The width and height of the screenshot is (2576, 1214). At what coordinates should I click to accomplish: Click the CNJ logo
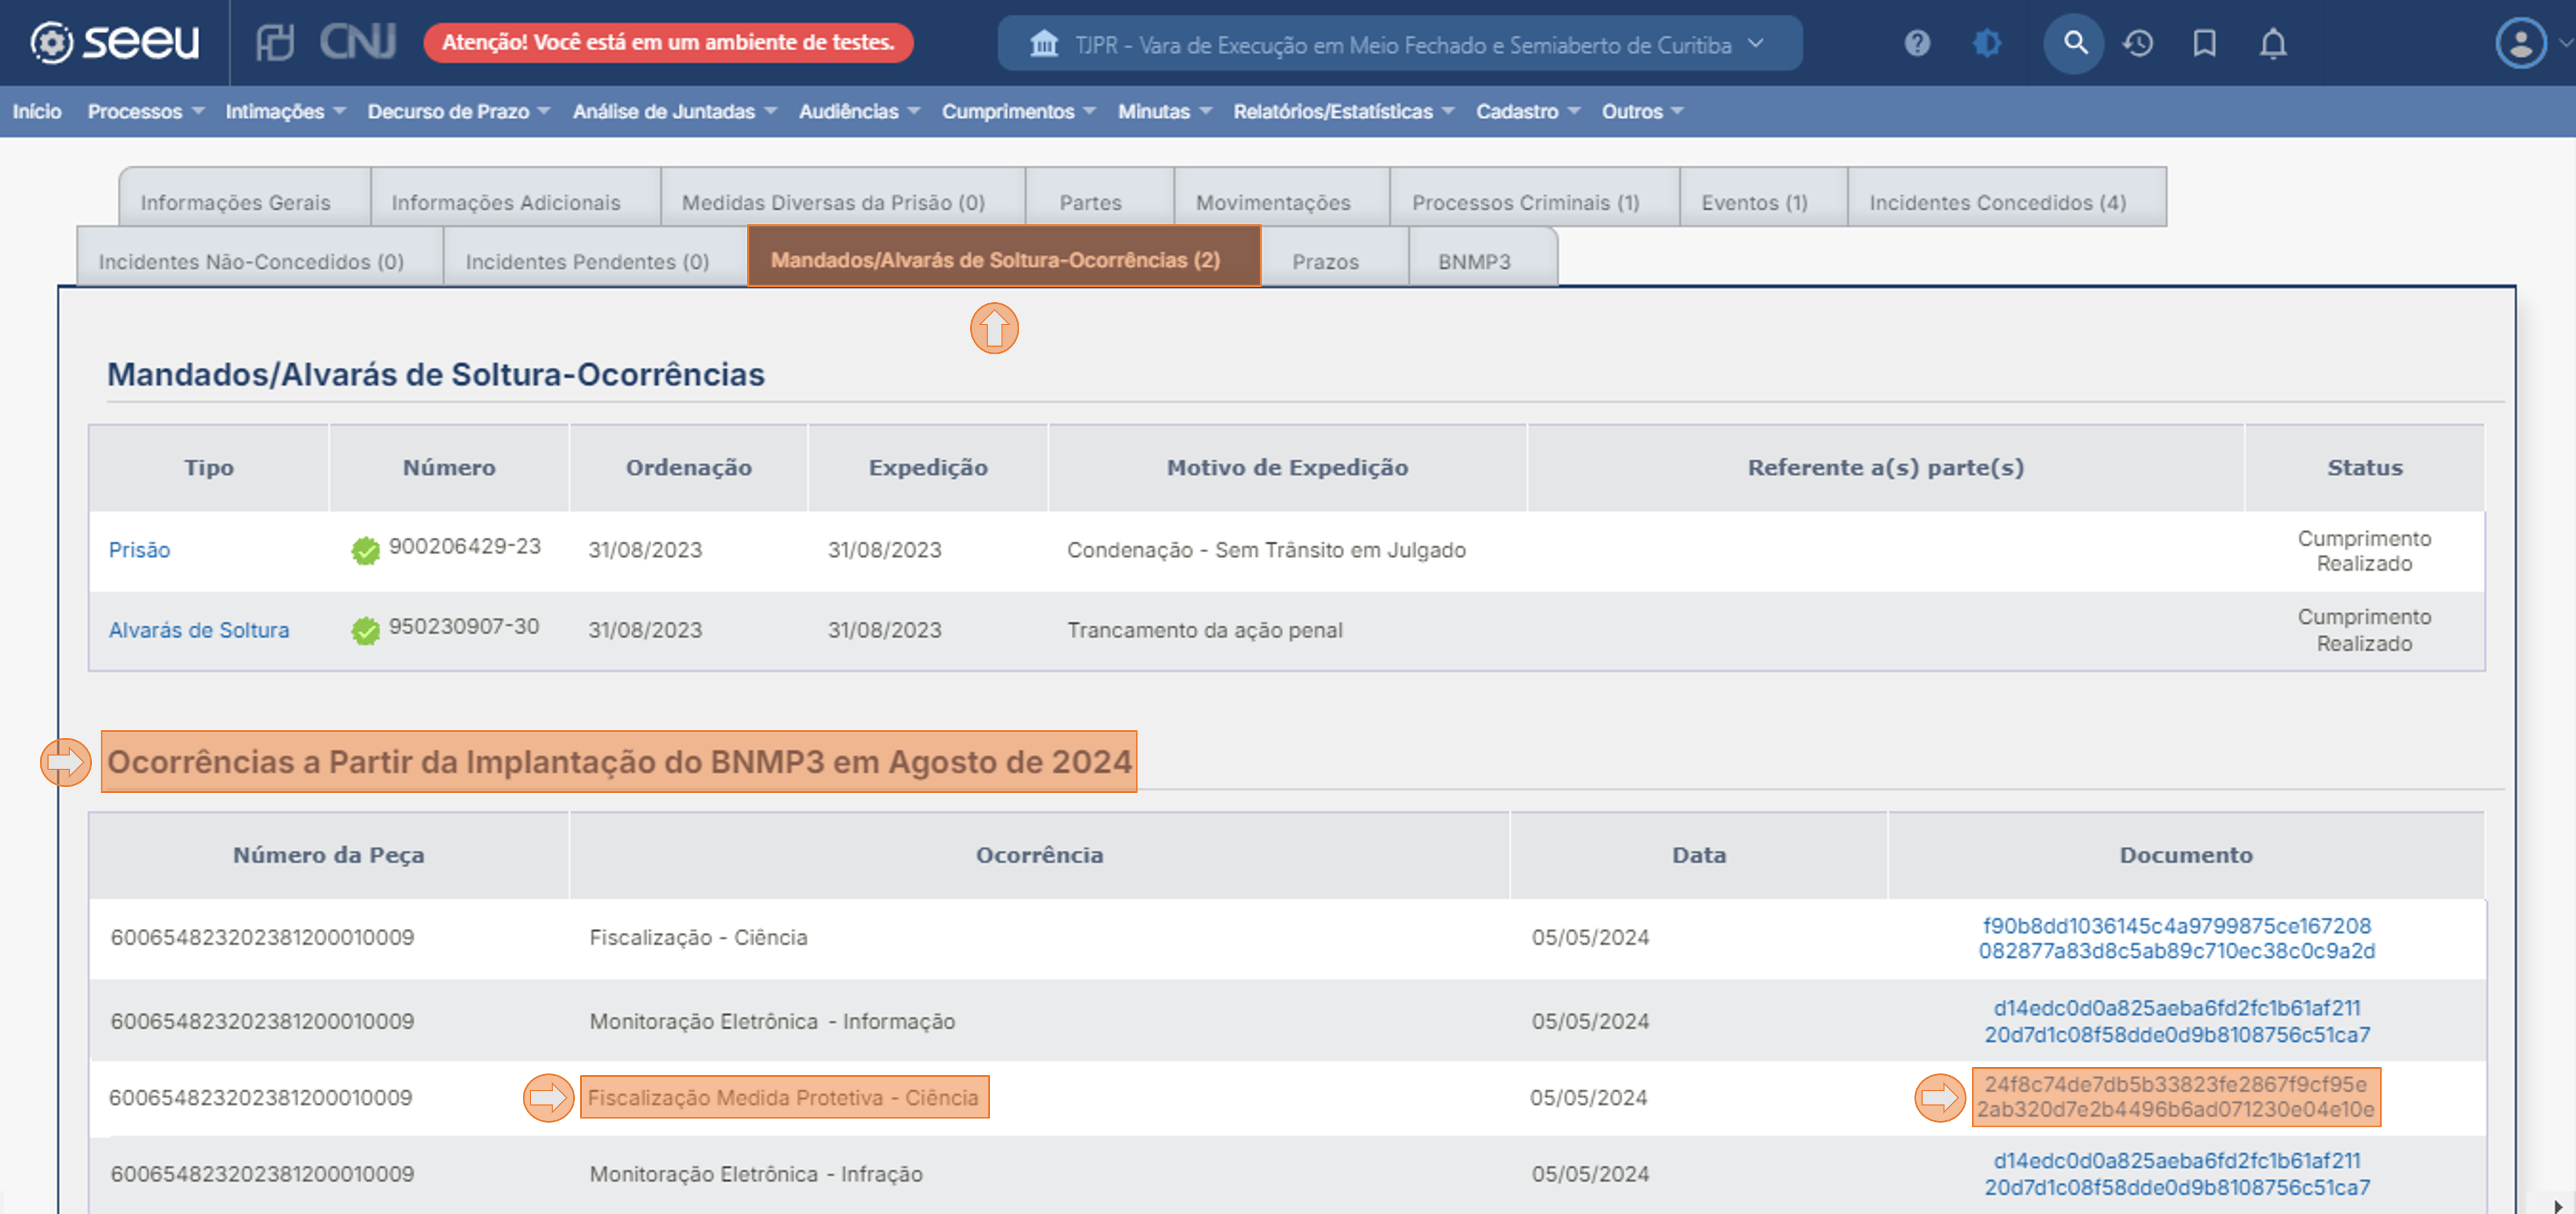[357, 43]
